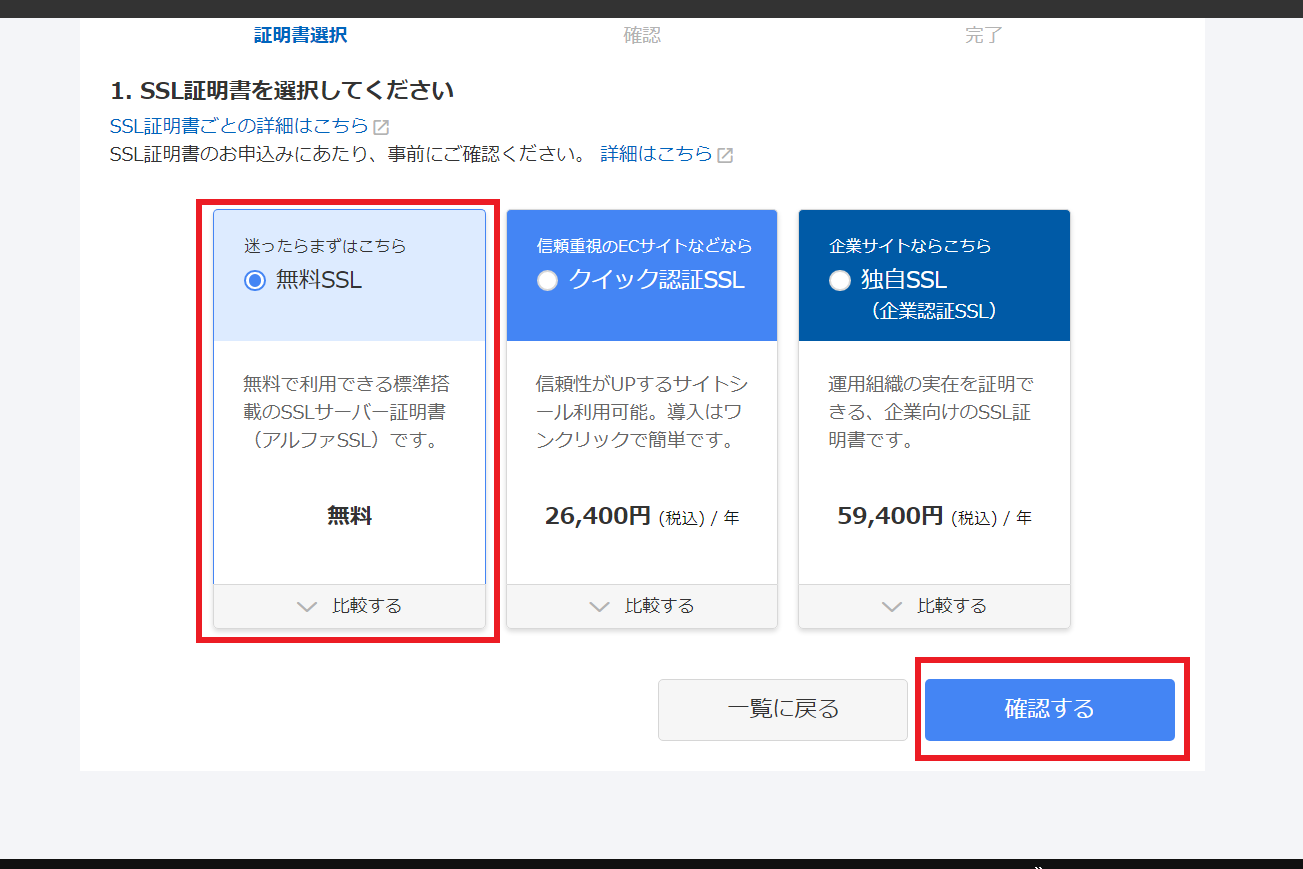
Task: Click the 完了 step tab
Action: tap(984, 36)
